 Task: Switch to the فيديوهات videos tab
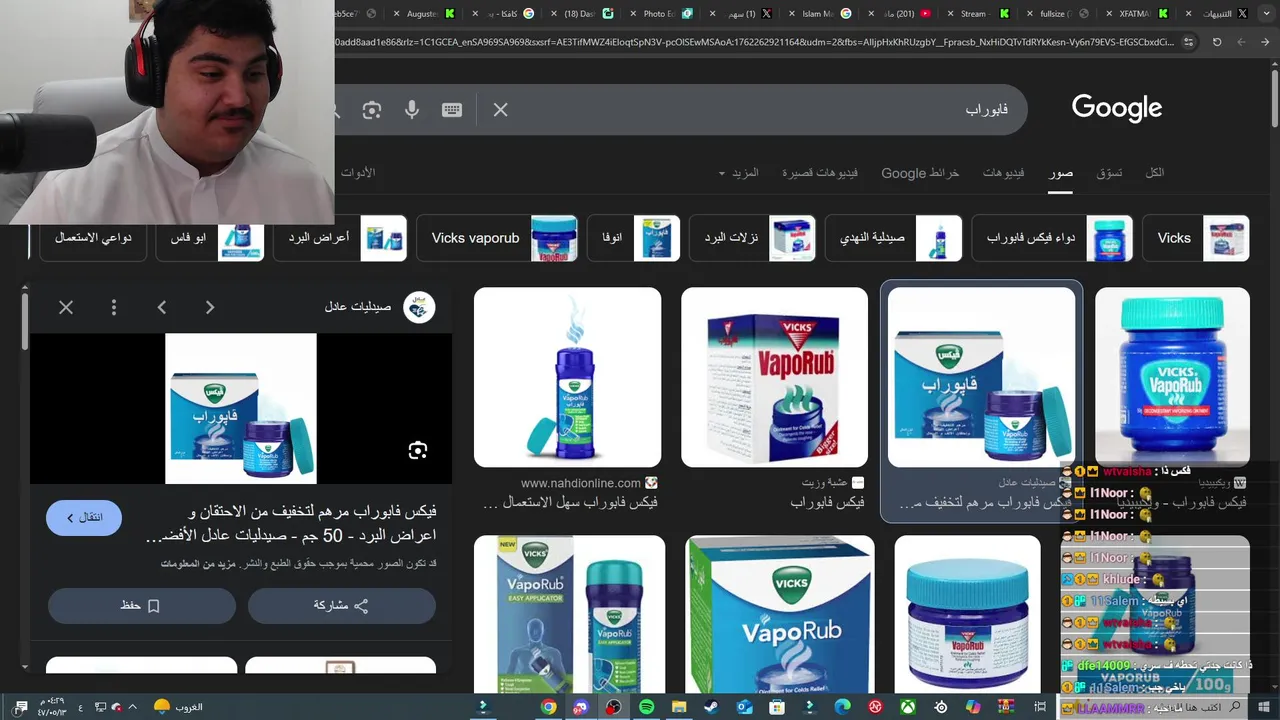click(x=1003, y=173)
